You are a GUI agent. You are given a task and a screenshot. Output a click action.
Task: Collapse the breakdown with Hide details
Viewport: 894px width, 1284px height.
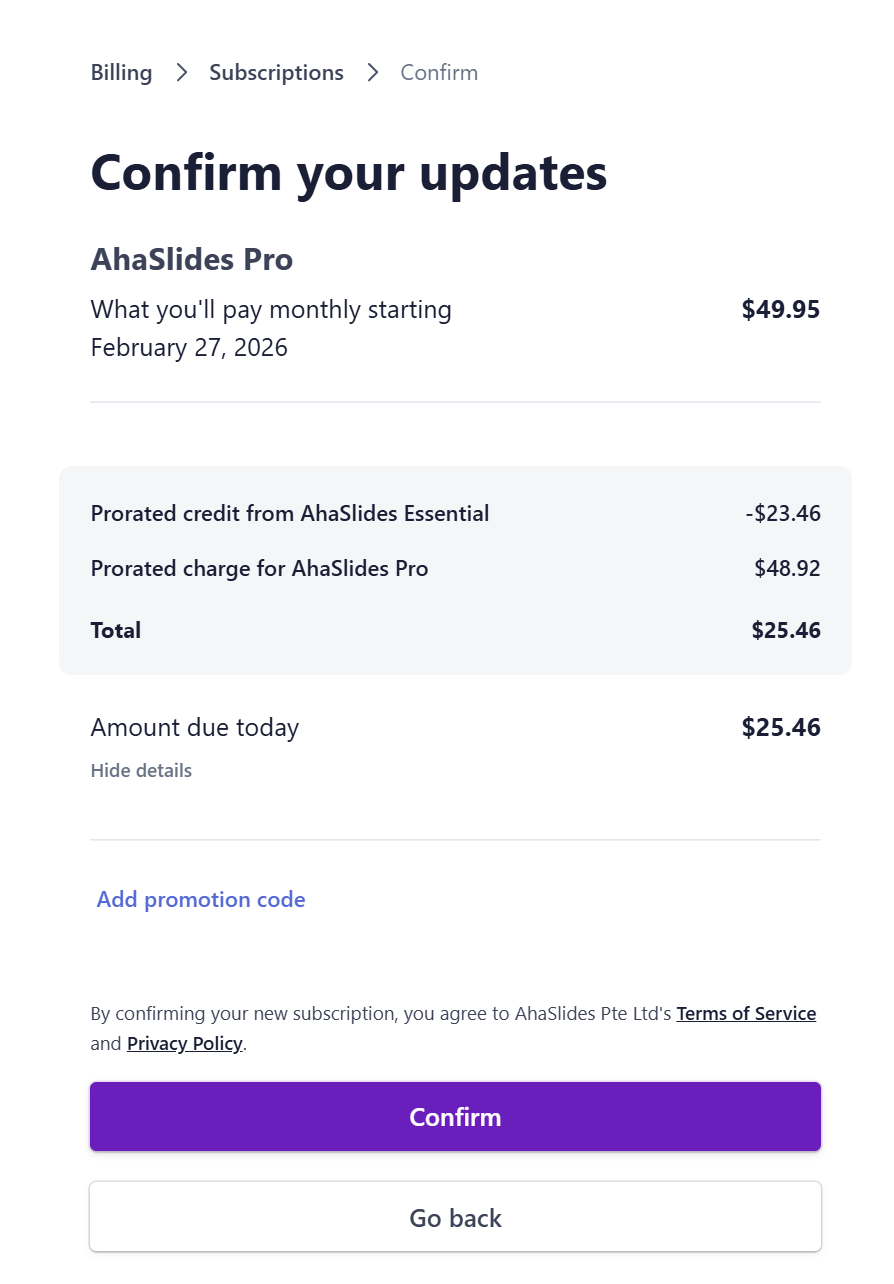pyautogui.click(x=141, y=771)
